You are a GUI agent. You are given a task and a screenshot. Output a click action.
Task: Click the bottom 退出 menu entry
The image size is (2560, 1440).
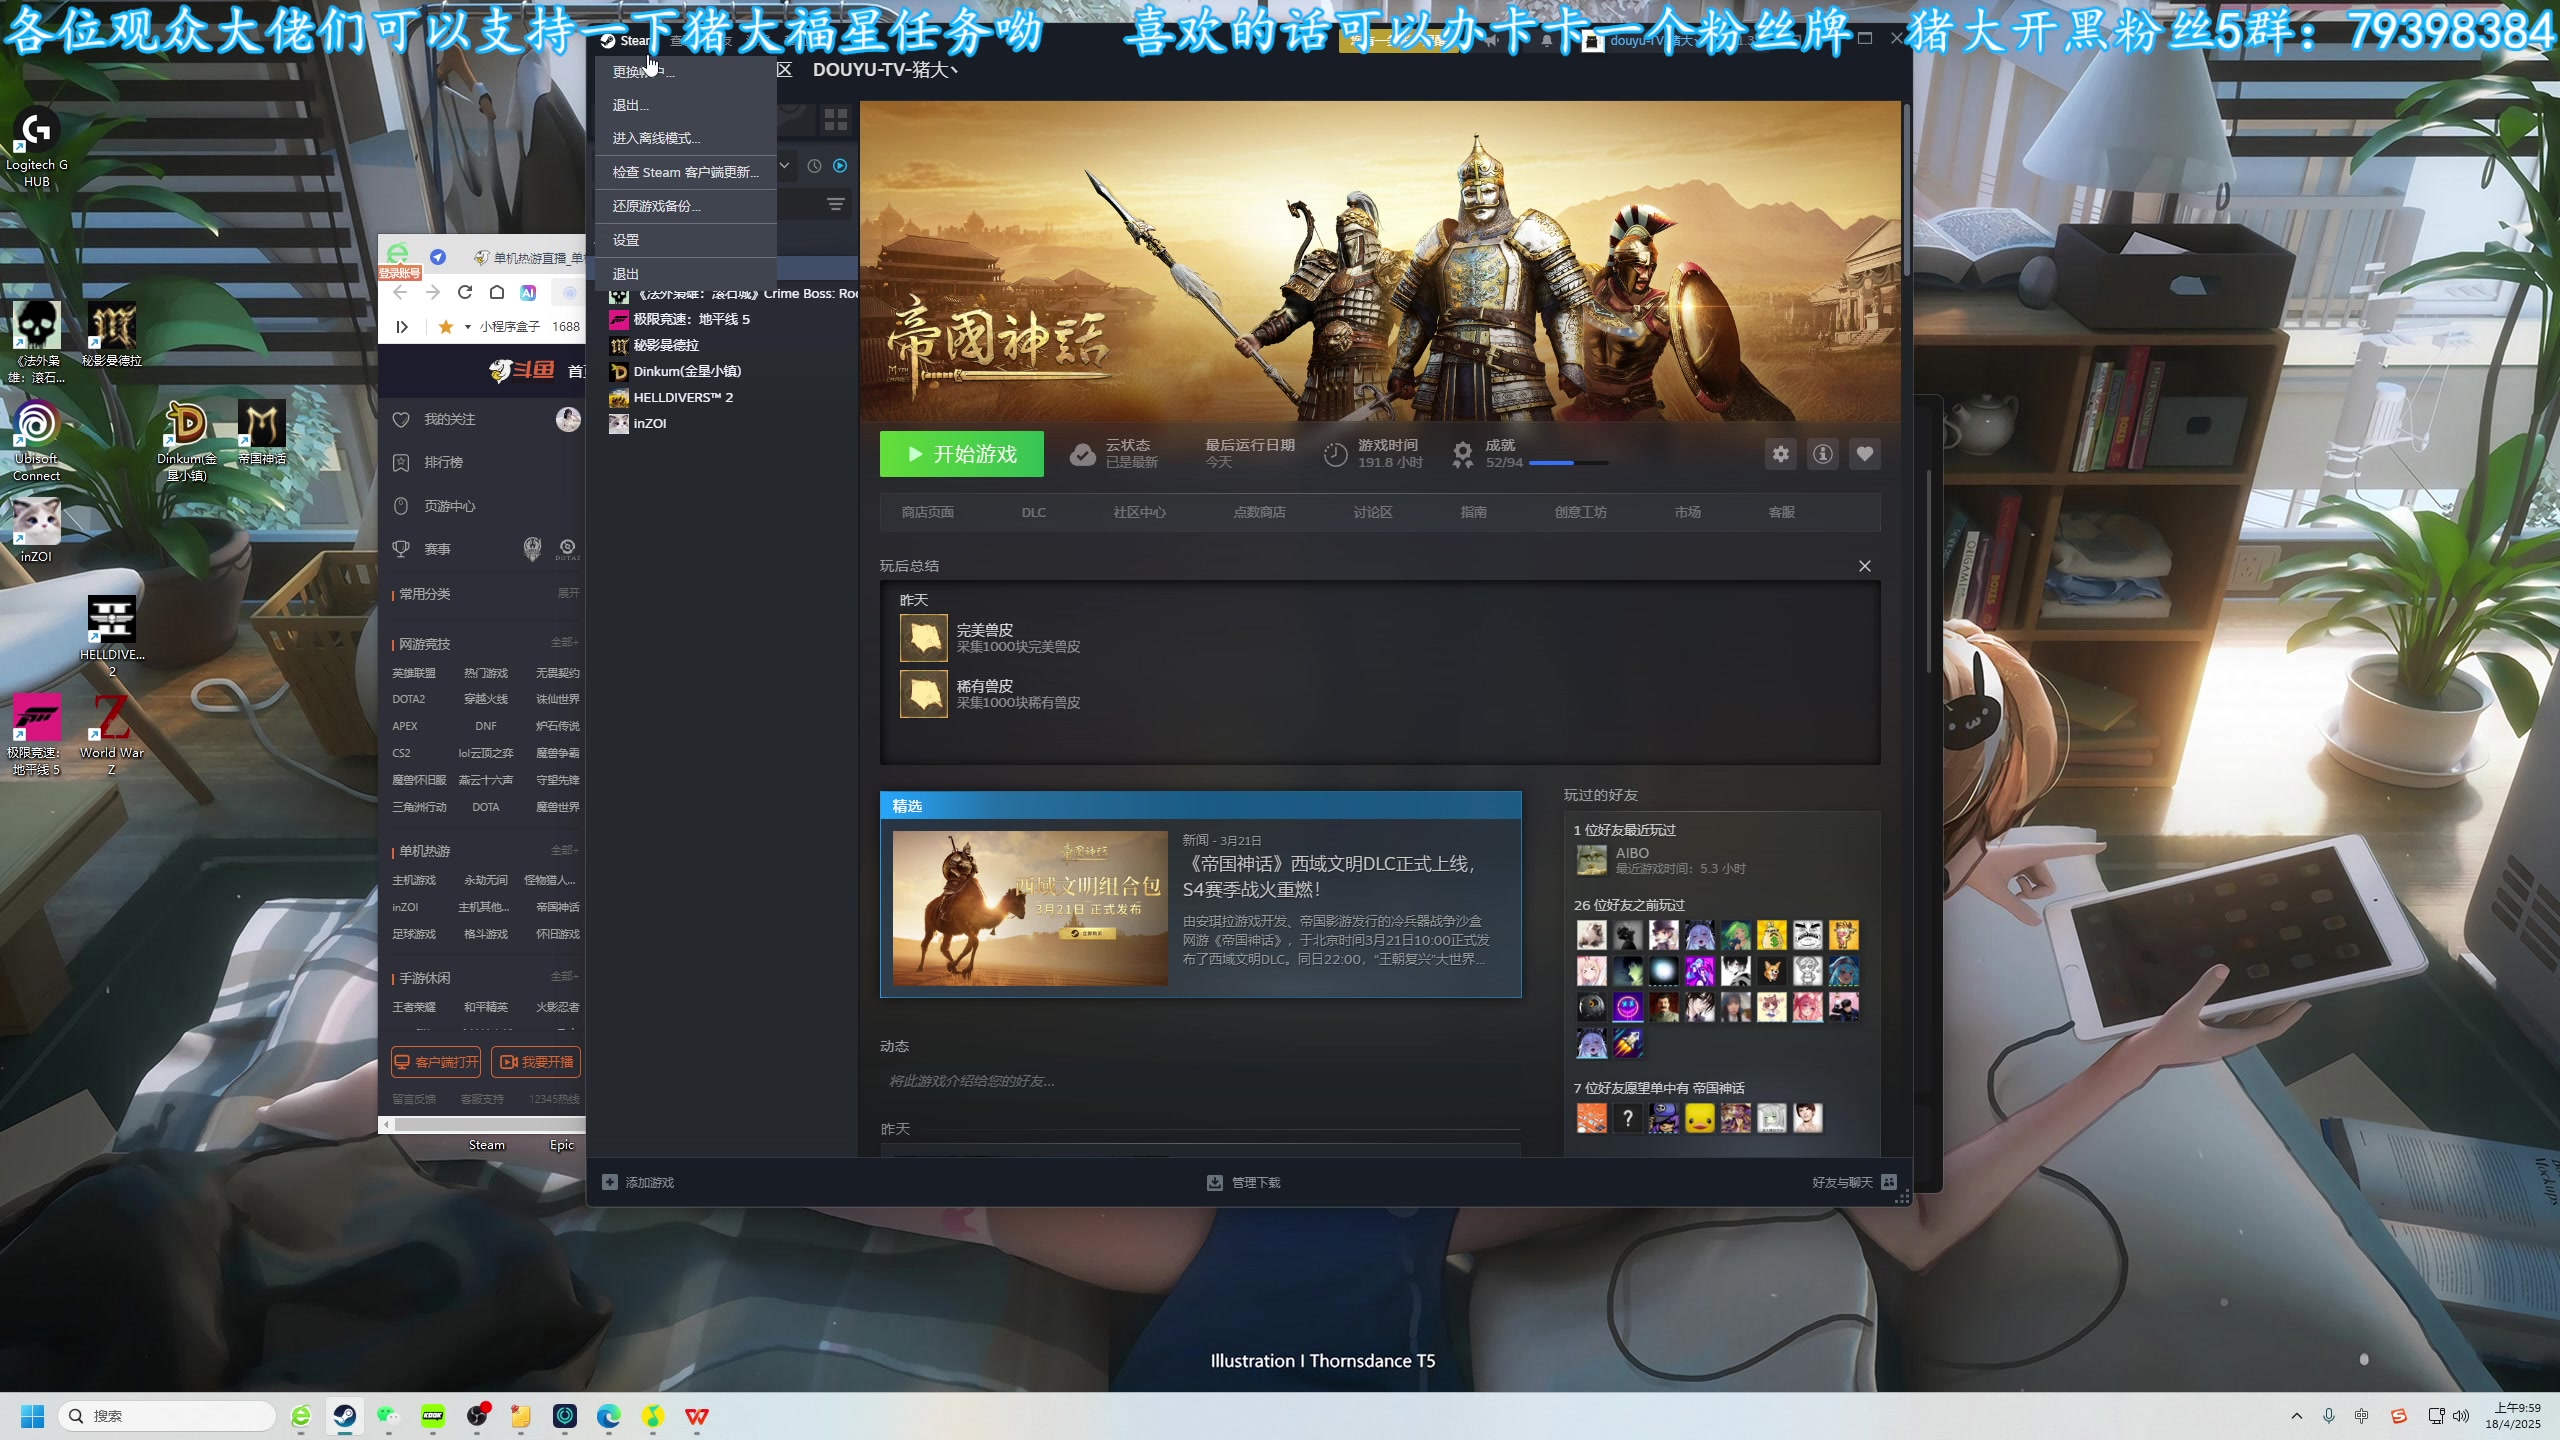[x=626, y=274]
